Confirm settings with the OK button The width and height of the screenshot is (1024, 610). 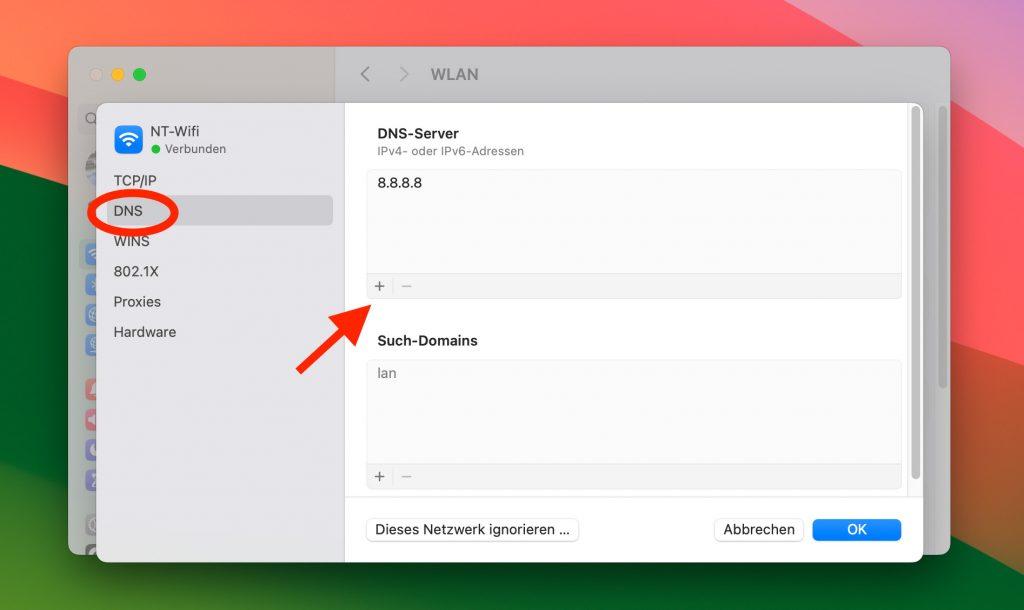[x=857, y=530]
